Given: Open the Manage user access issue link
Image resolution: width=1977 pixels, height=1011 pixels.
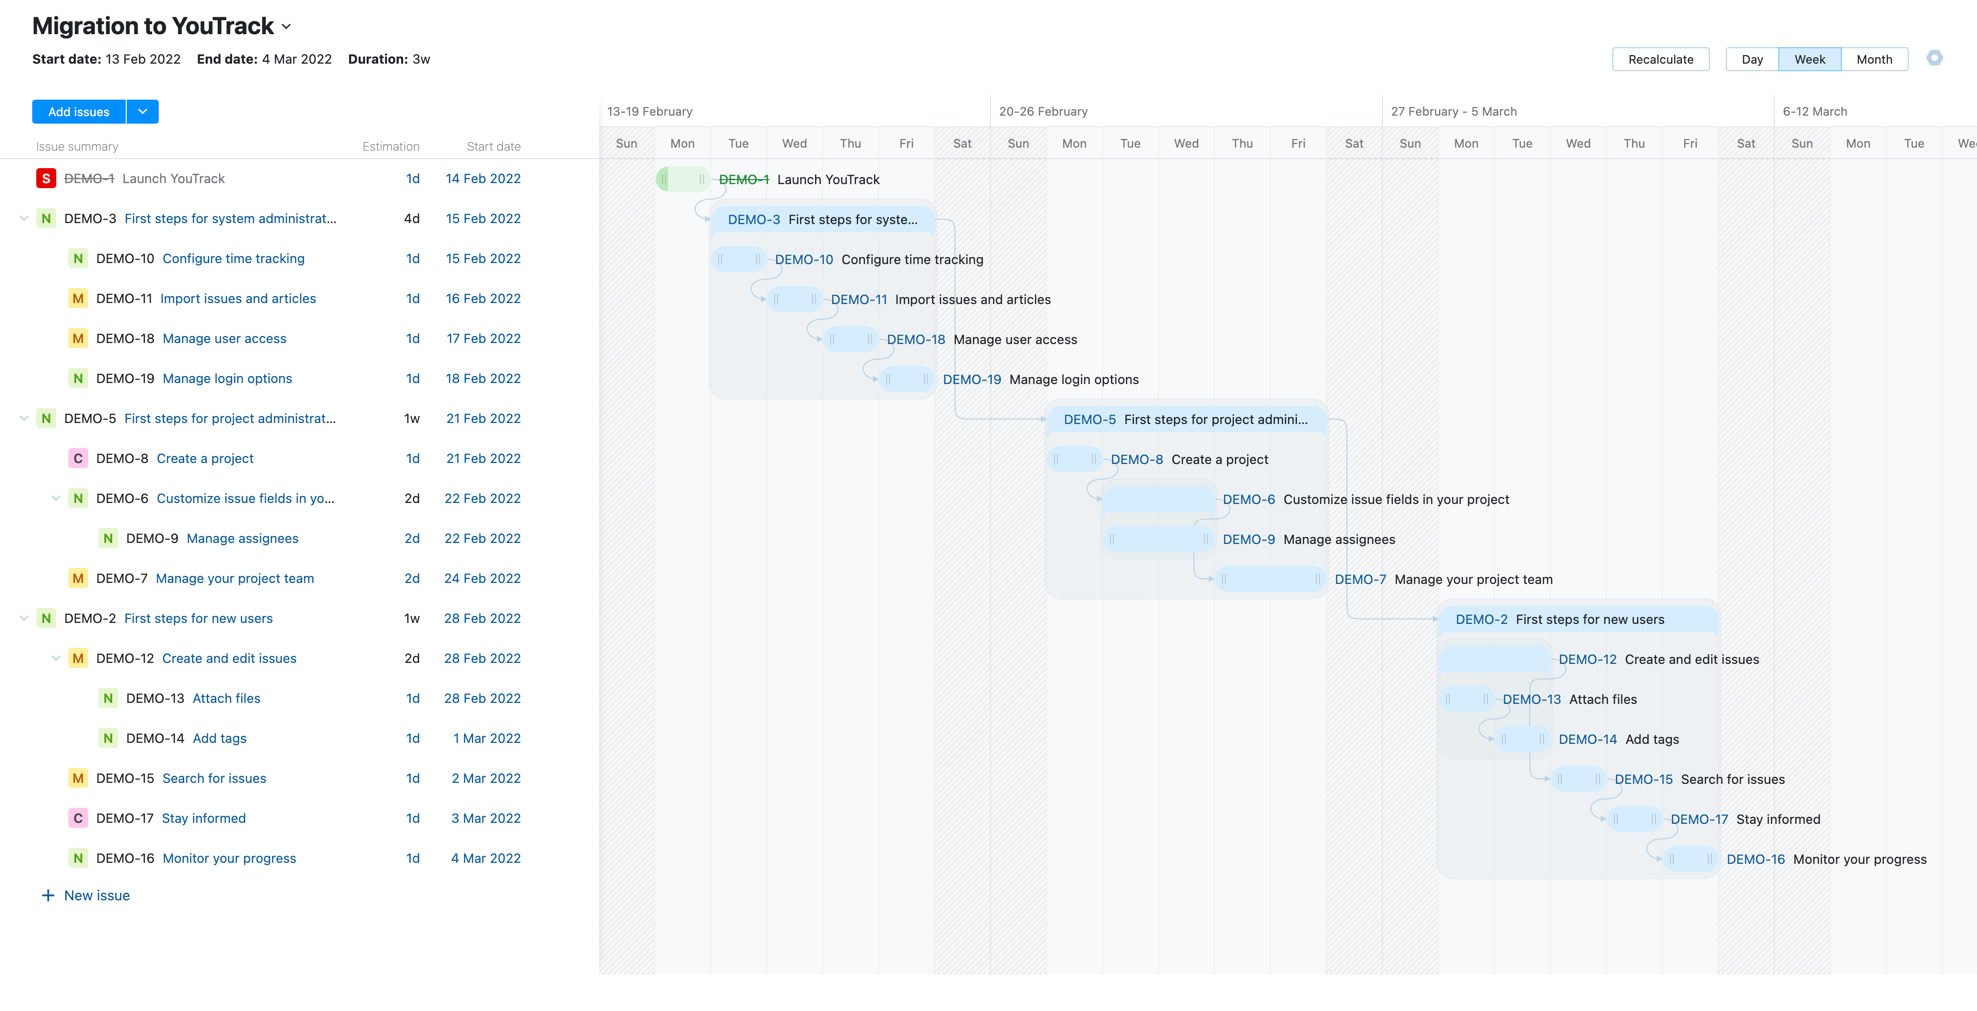Looking at the screenshot, I should 224,339.
